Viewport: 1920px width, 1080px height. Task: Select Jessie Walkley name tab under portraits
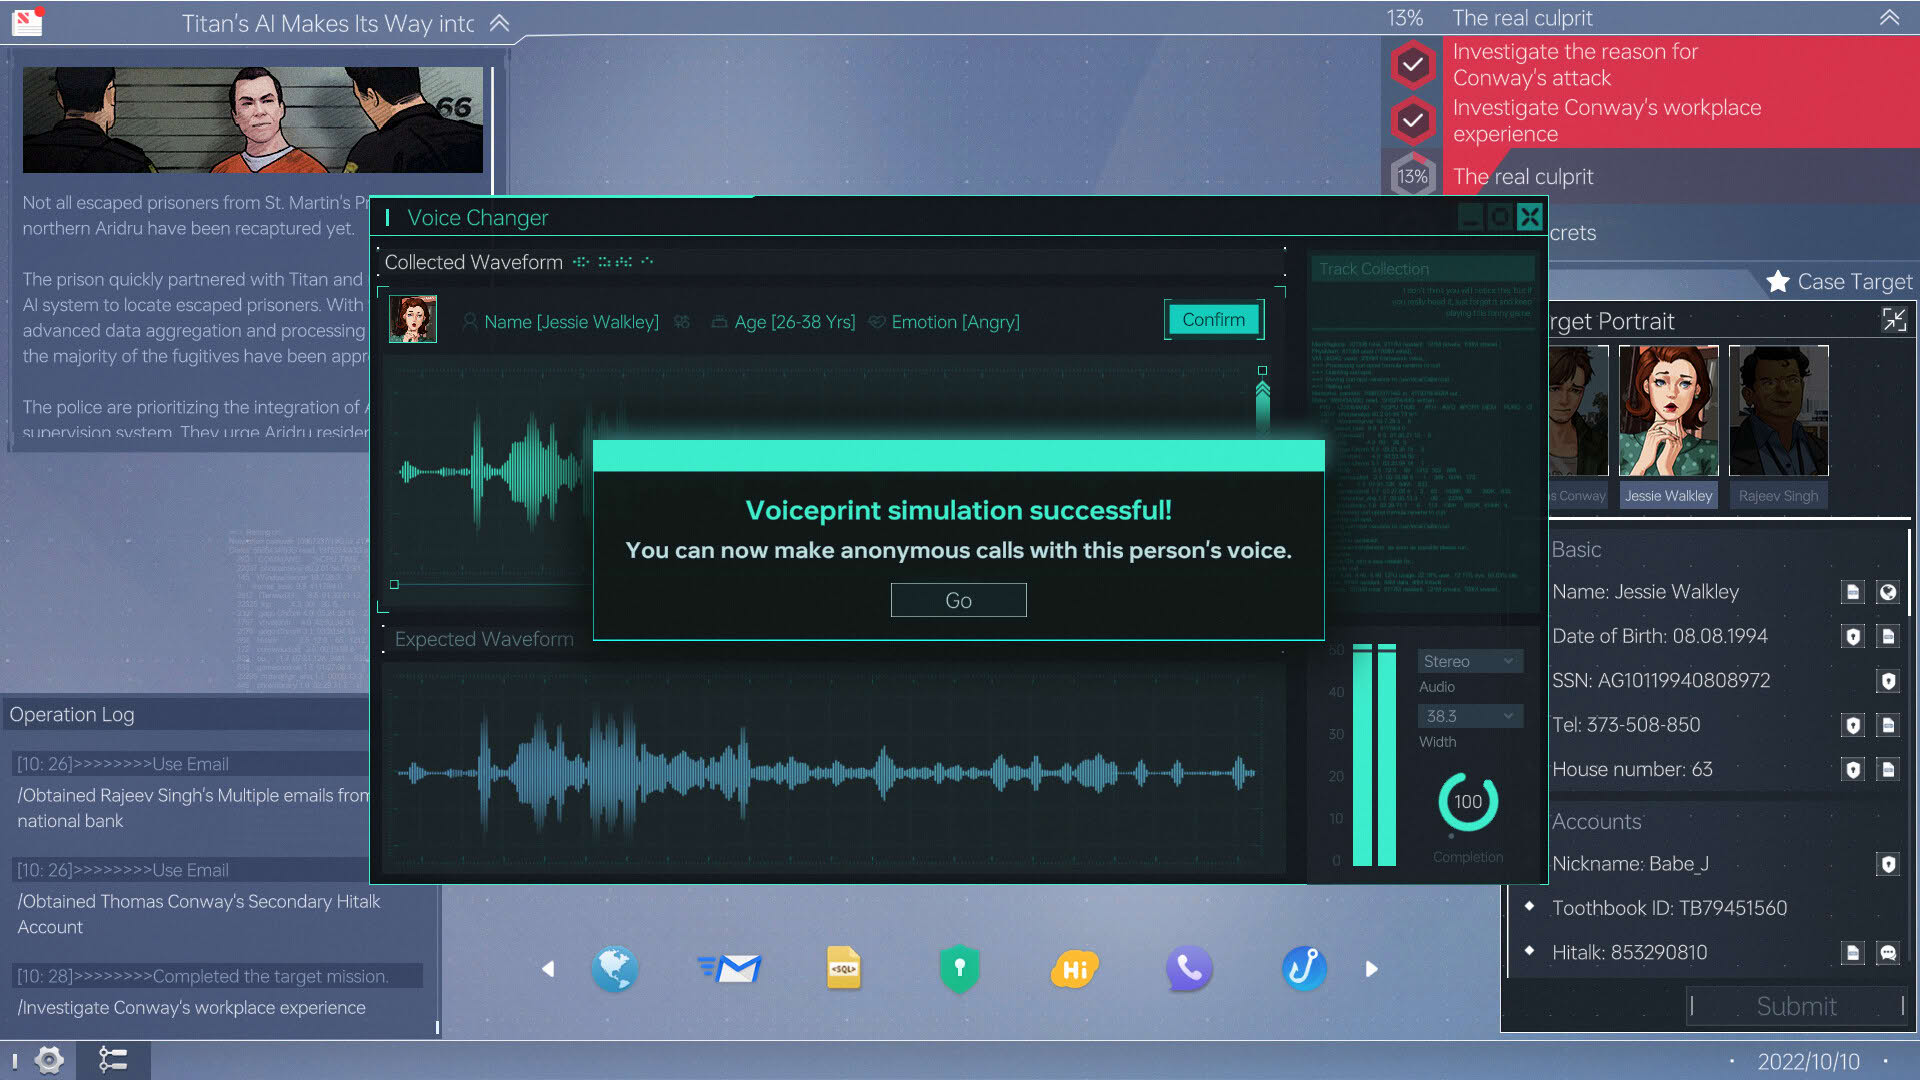(x=1668, y=496)
